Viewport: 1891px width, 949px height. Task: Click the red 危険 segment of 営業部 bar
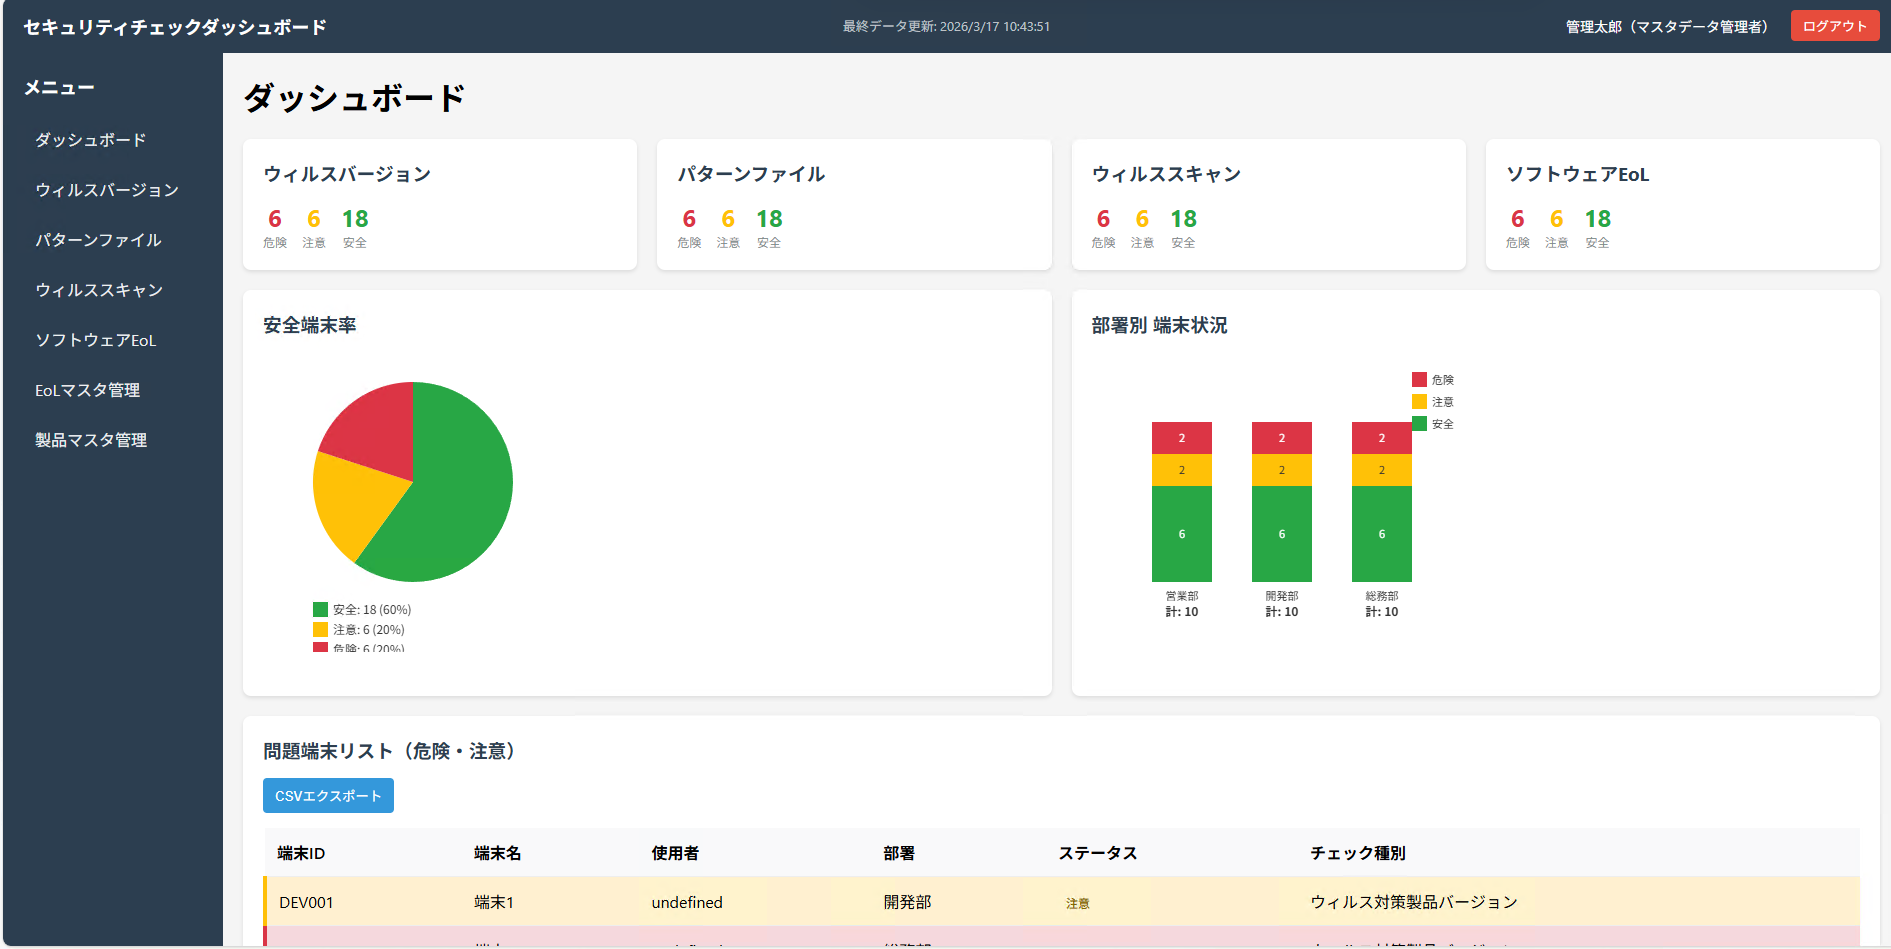1182,438
